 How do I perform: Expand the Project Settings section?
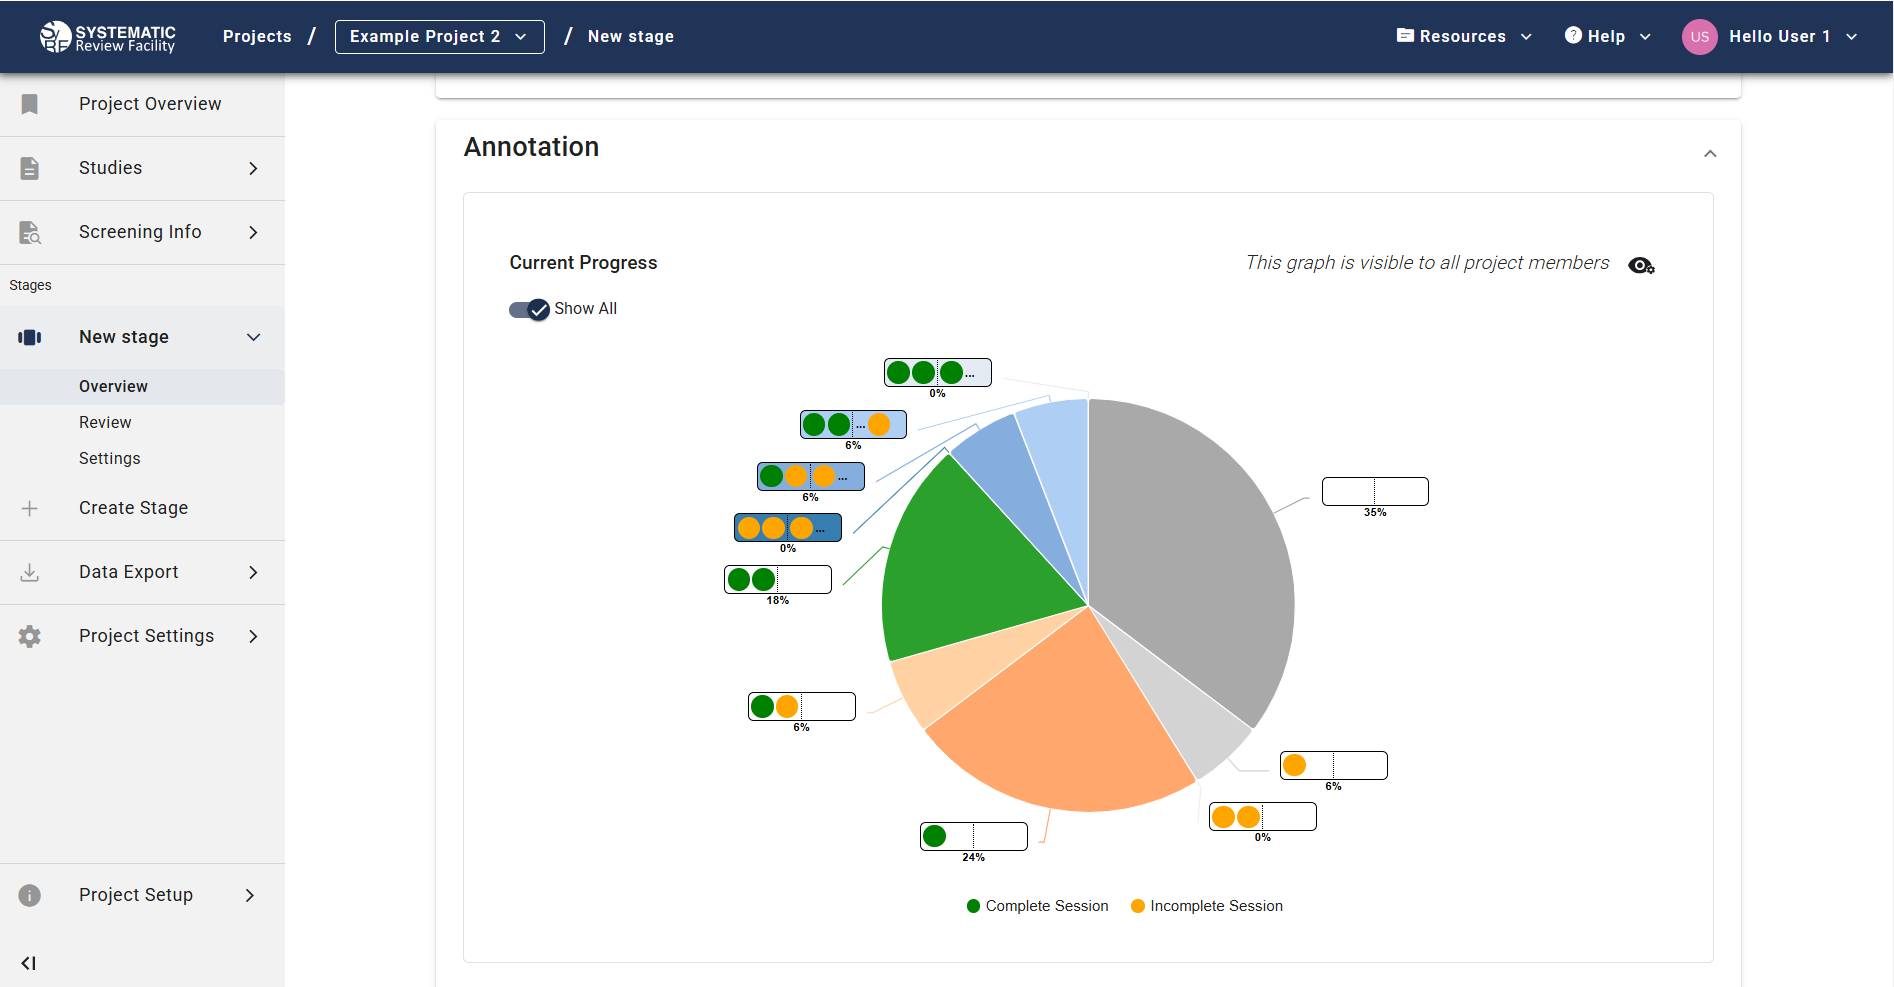coord(146,636)
